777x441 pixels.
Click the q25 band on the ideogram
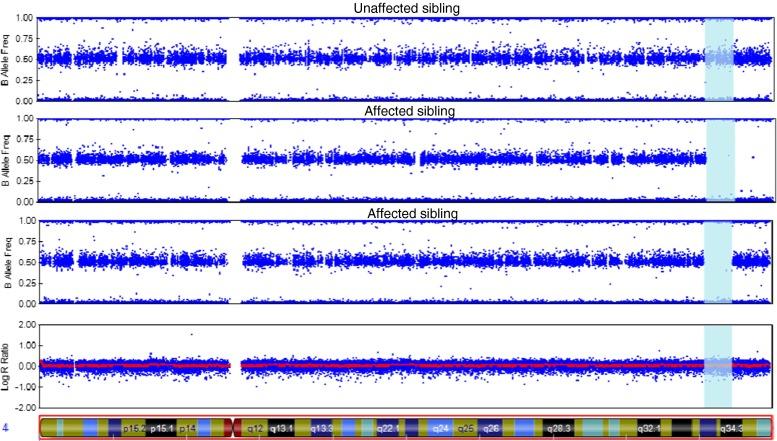[x=465, y=428]
